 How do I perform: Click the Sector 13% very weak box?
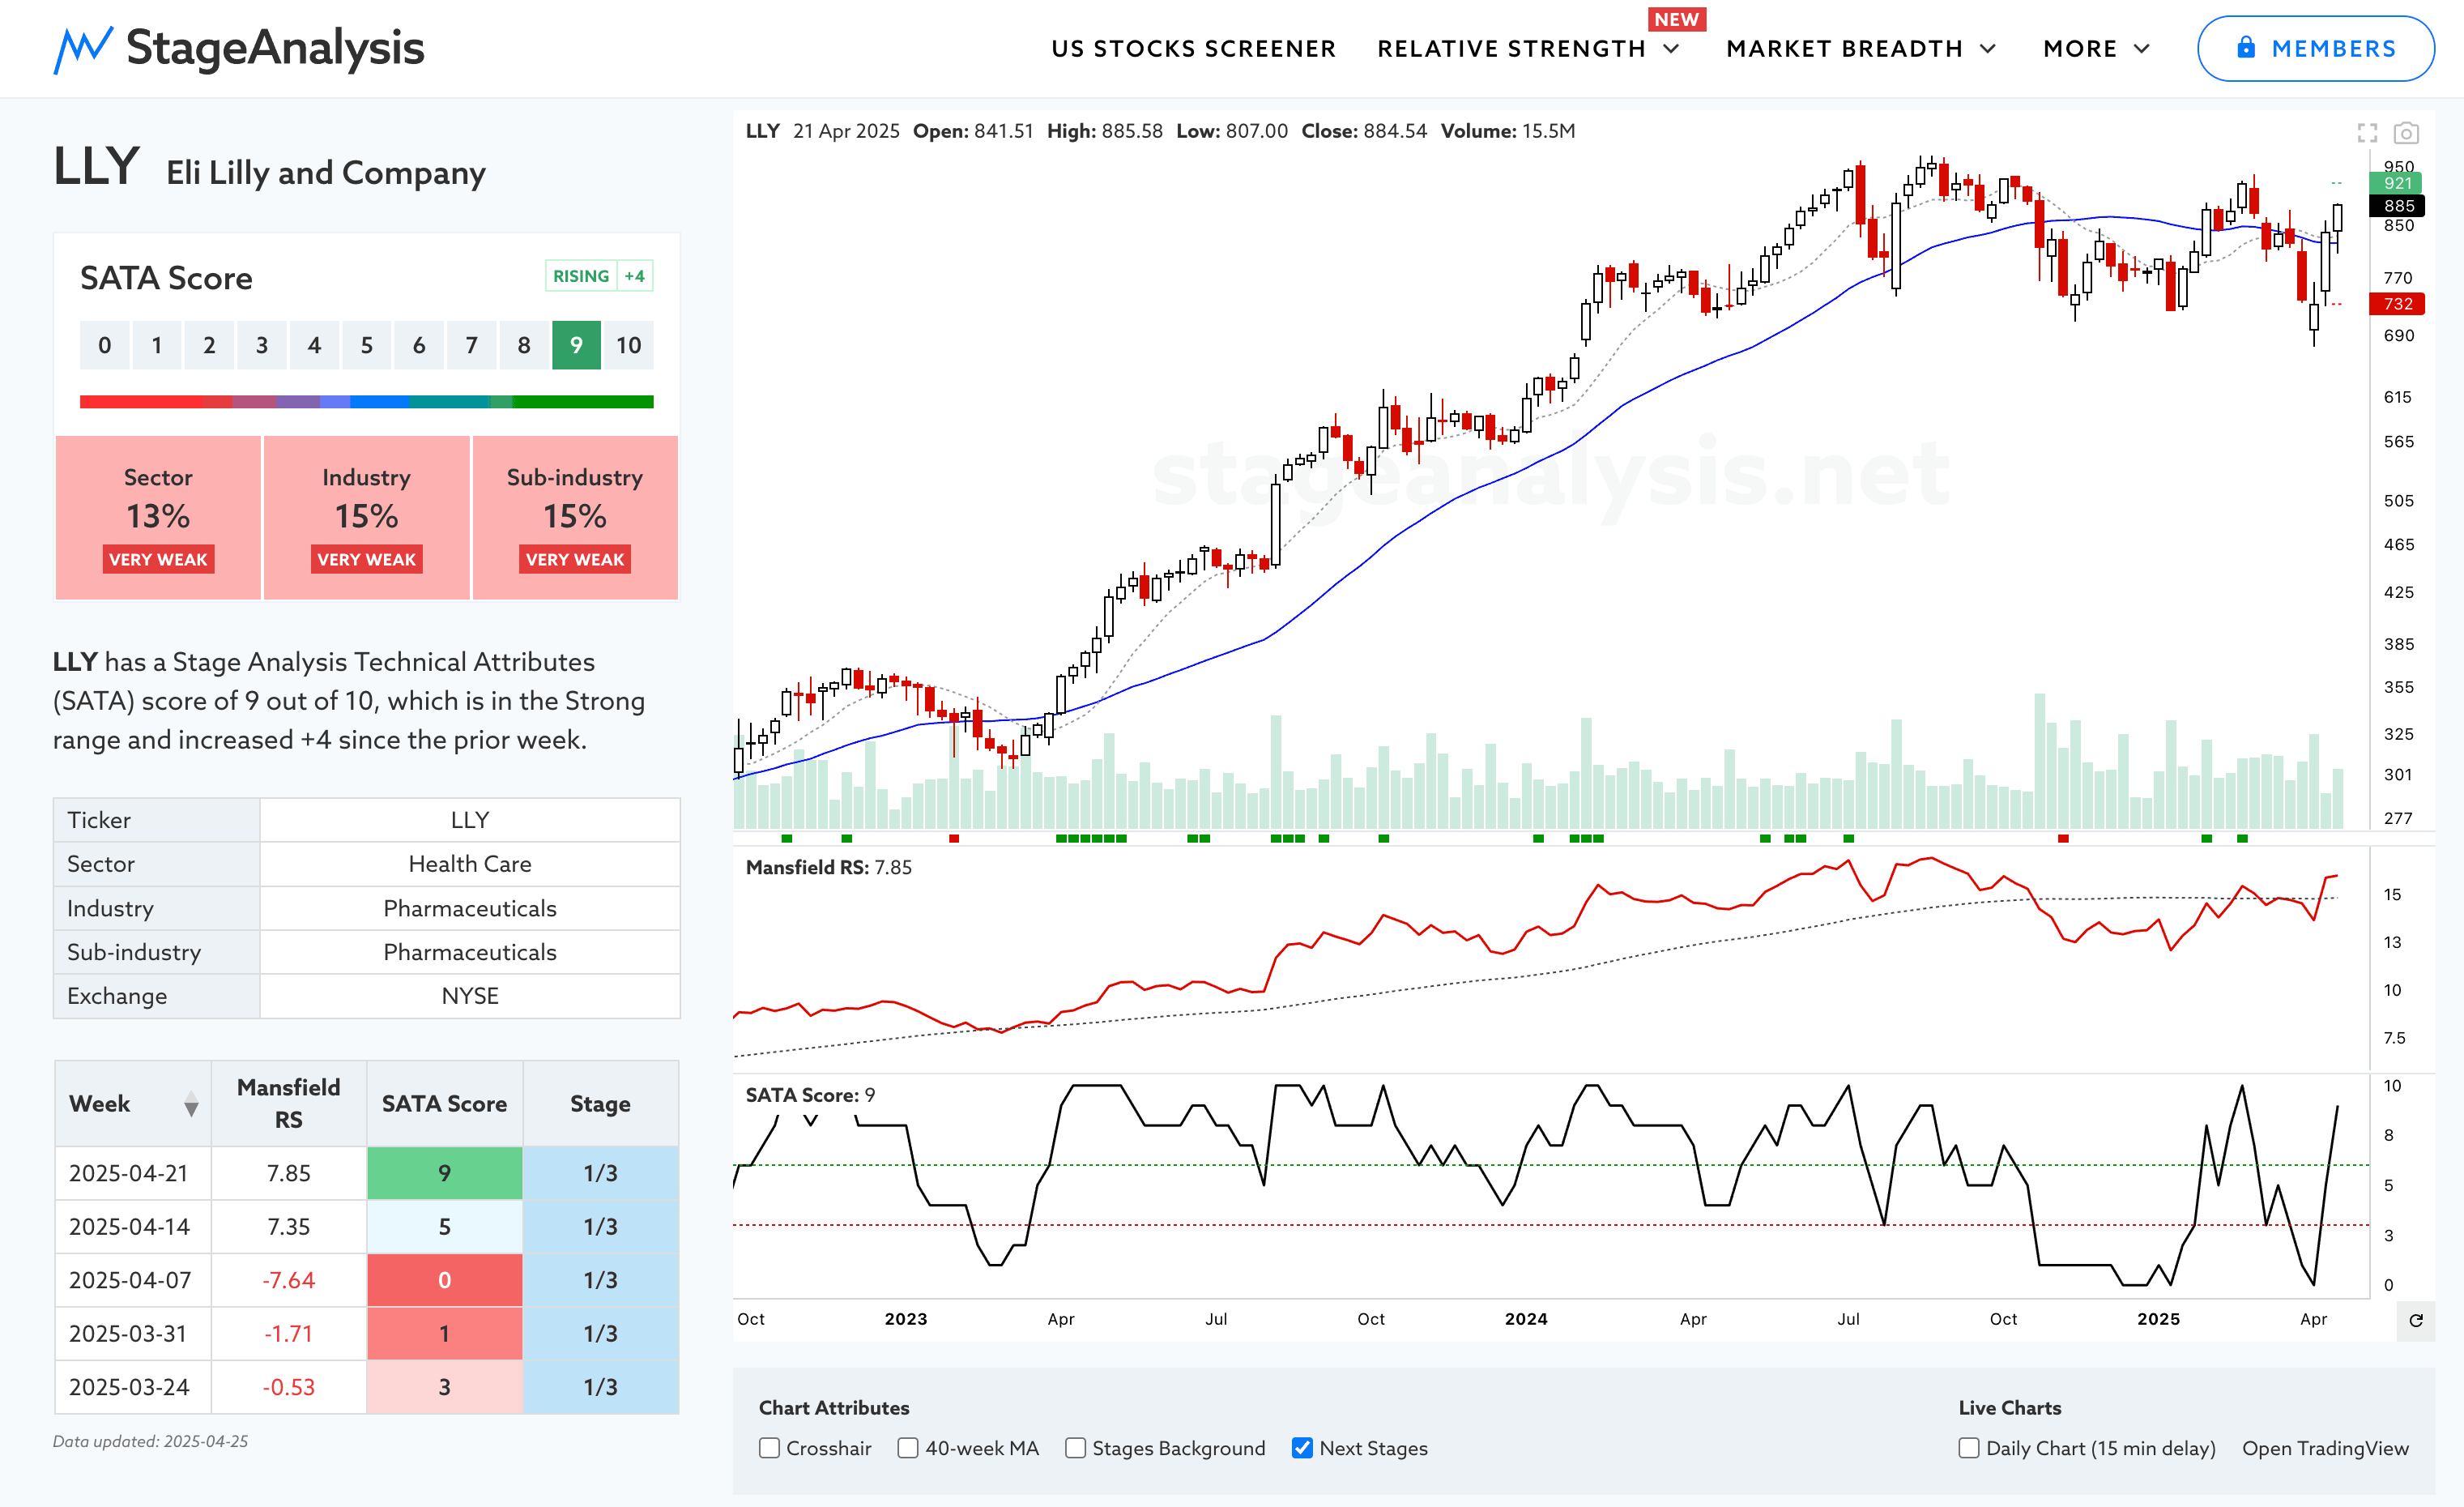click(x=158, y=517)
